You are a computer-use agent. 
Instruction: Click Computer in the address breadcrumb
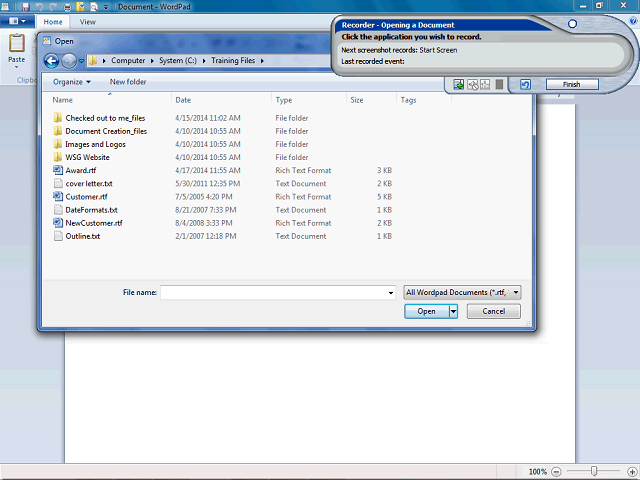tap(128, 60)
